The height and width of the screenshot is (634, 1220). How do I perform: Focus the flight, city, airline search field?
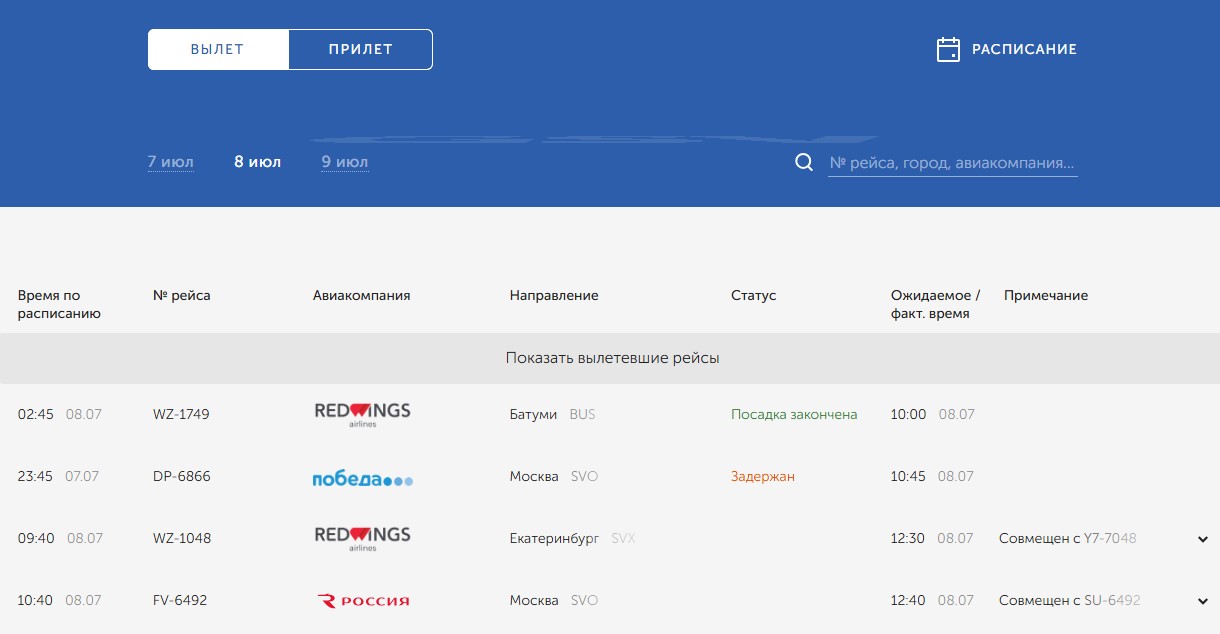click(x=952, y=163)
